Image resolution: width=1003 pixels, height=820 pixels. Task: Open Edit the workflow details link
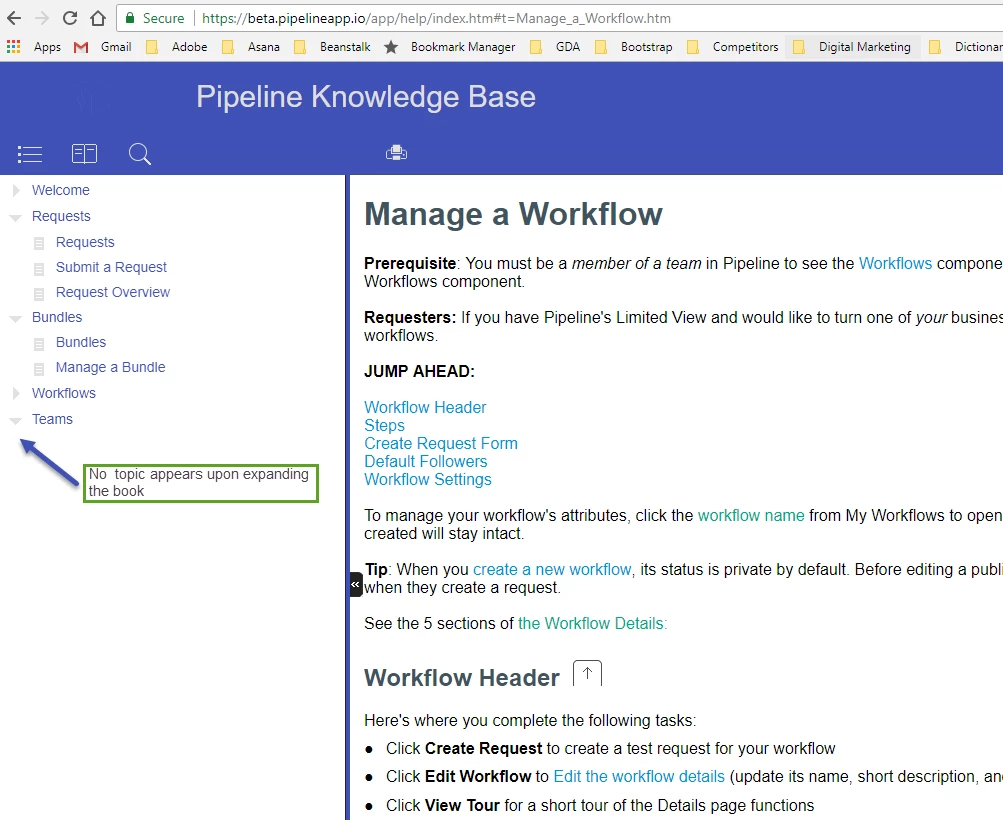pos(639,777)
